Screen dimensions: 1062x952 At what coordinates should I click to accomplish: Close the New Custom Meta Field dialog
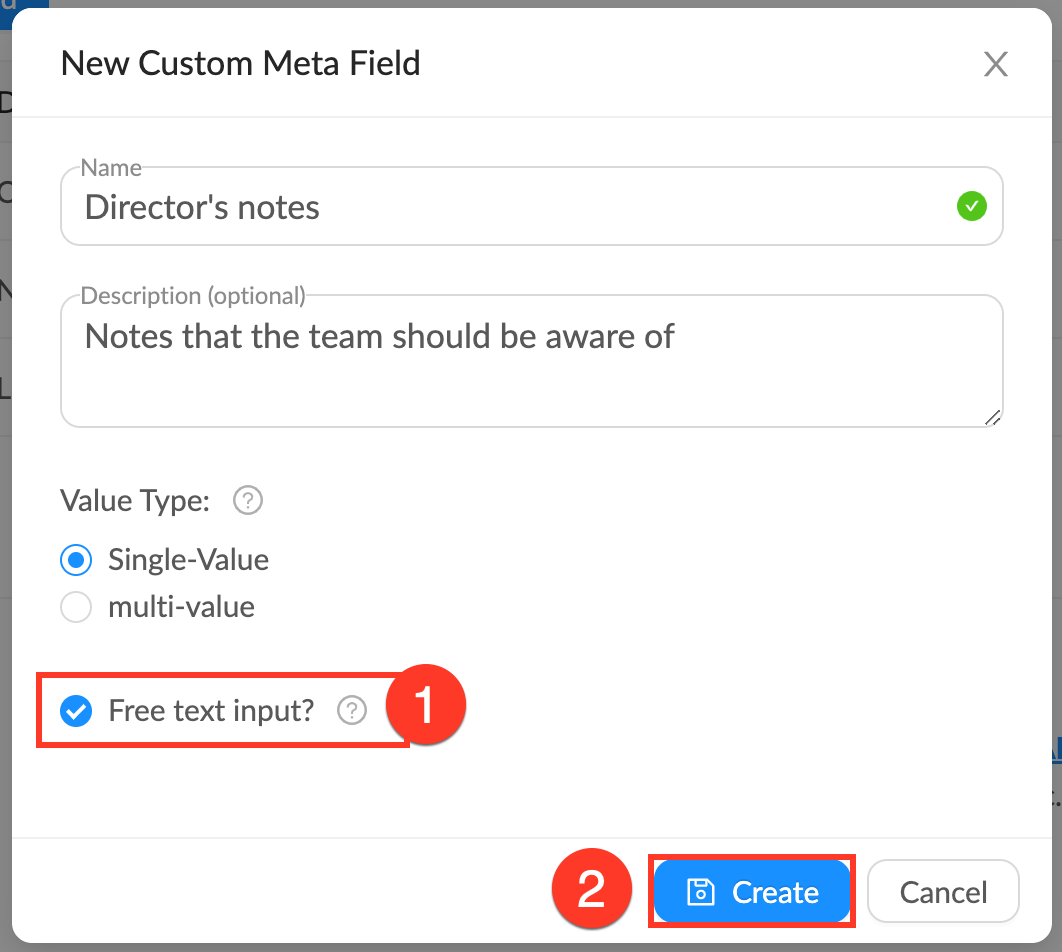pos(995,65)
